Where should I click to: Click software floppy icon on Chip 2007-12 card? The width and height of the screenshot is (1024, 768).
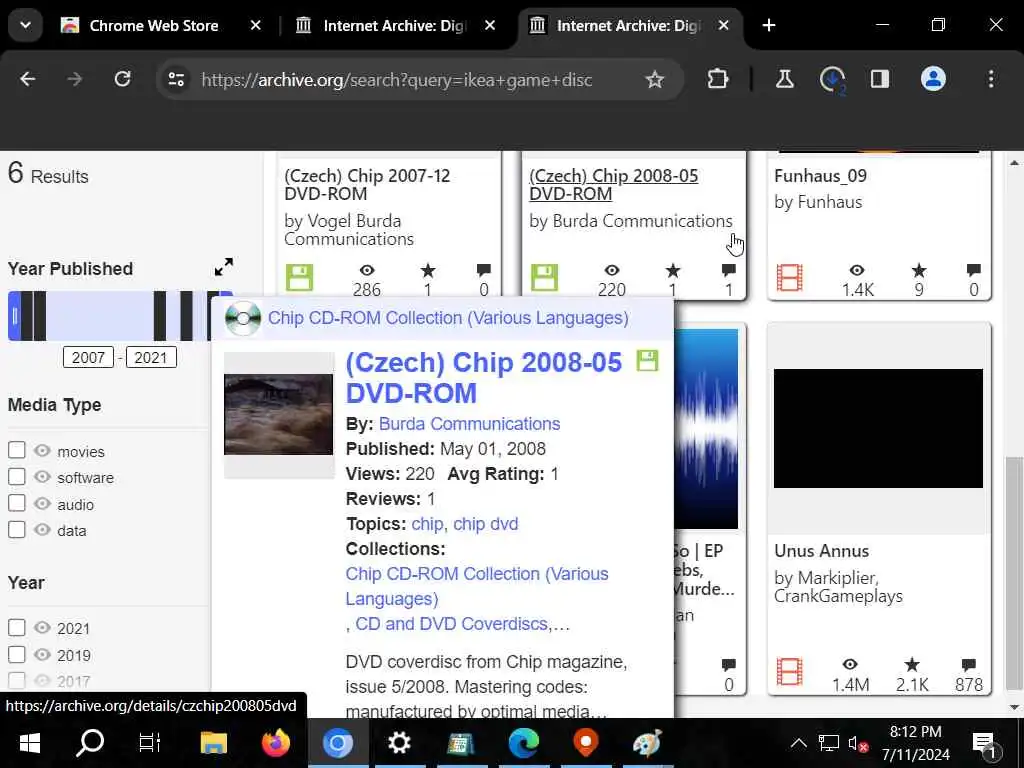299,277
